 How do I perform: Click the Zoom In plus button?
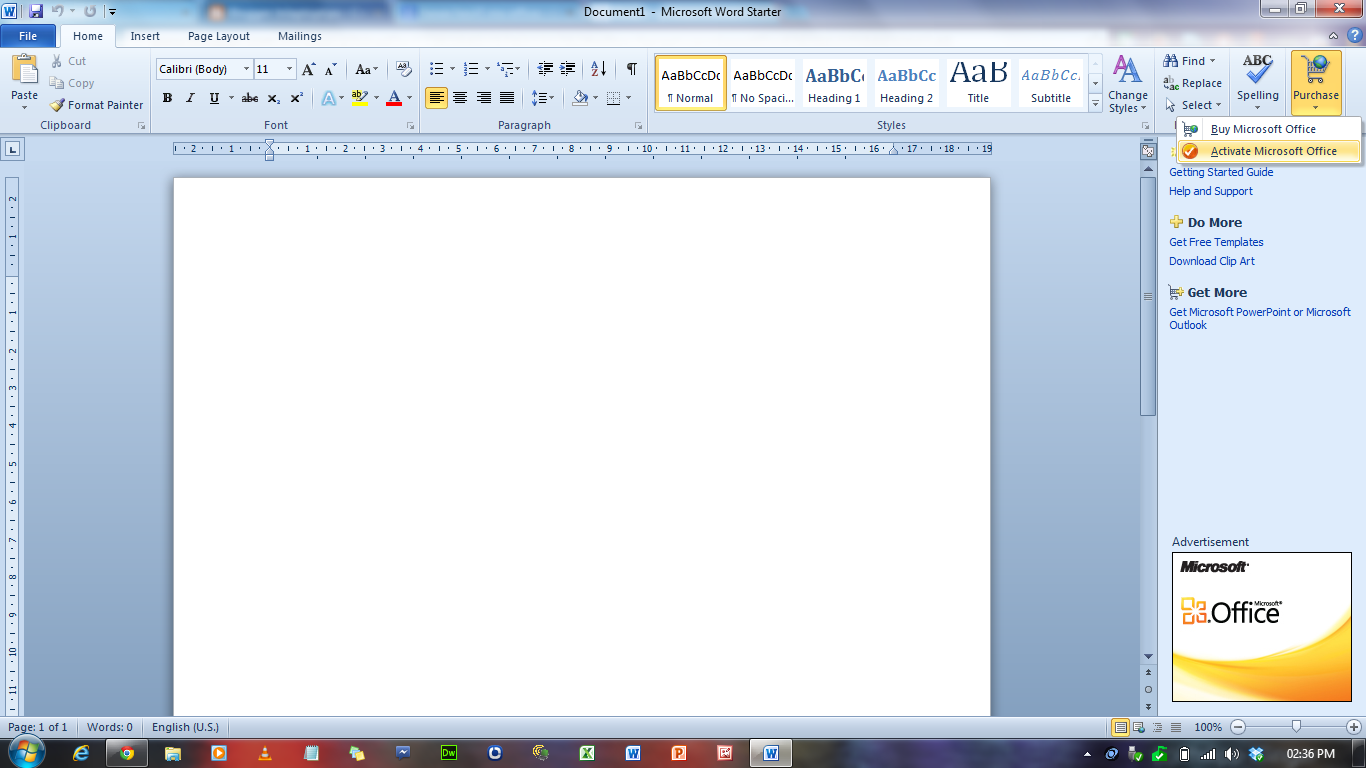click(1354, 727)
